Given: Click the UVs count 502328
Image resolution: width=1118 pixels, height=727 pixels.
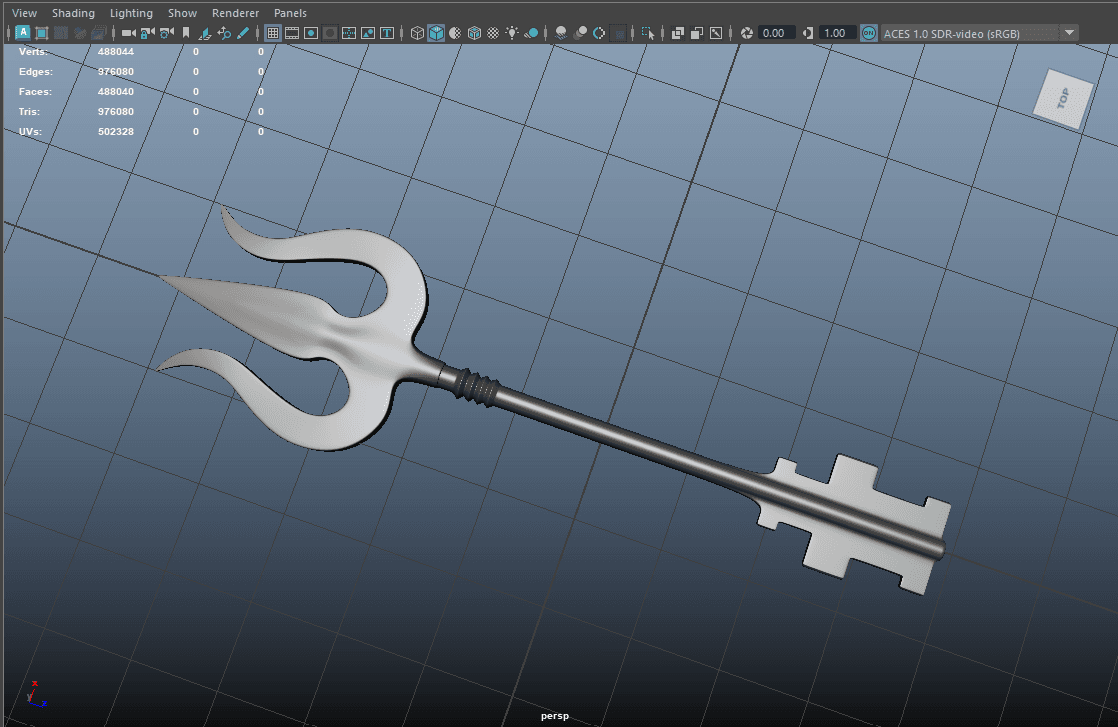Looking at the screenshot, I should click(116, 131).
